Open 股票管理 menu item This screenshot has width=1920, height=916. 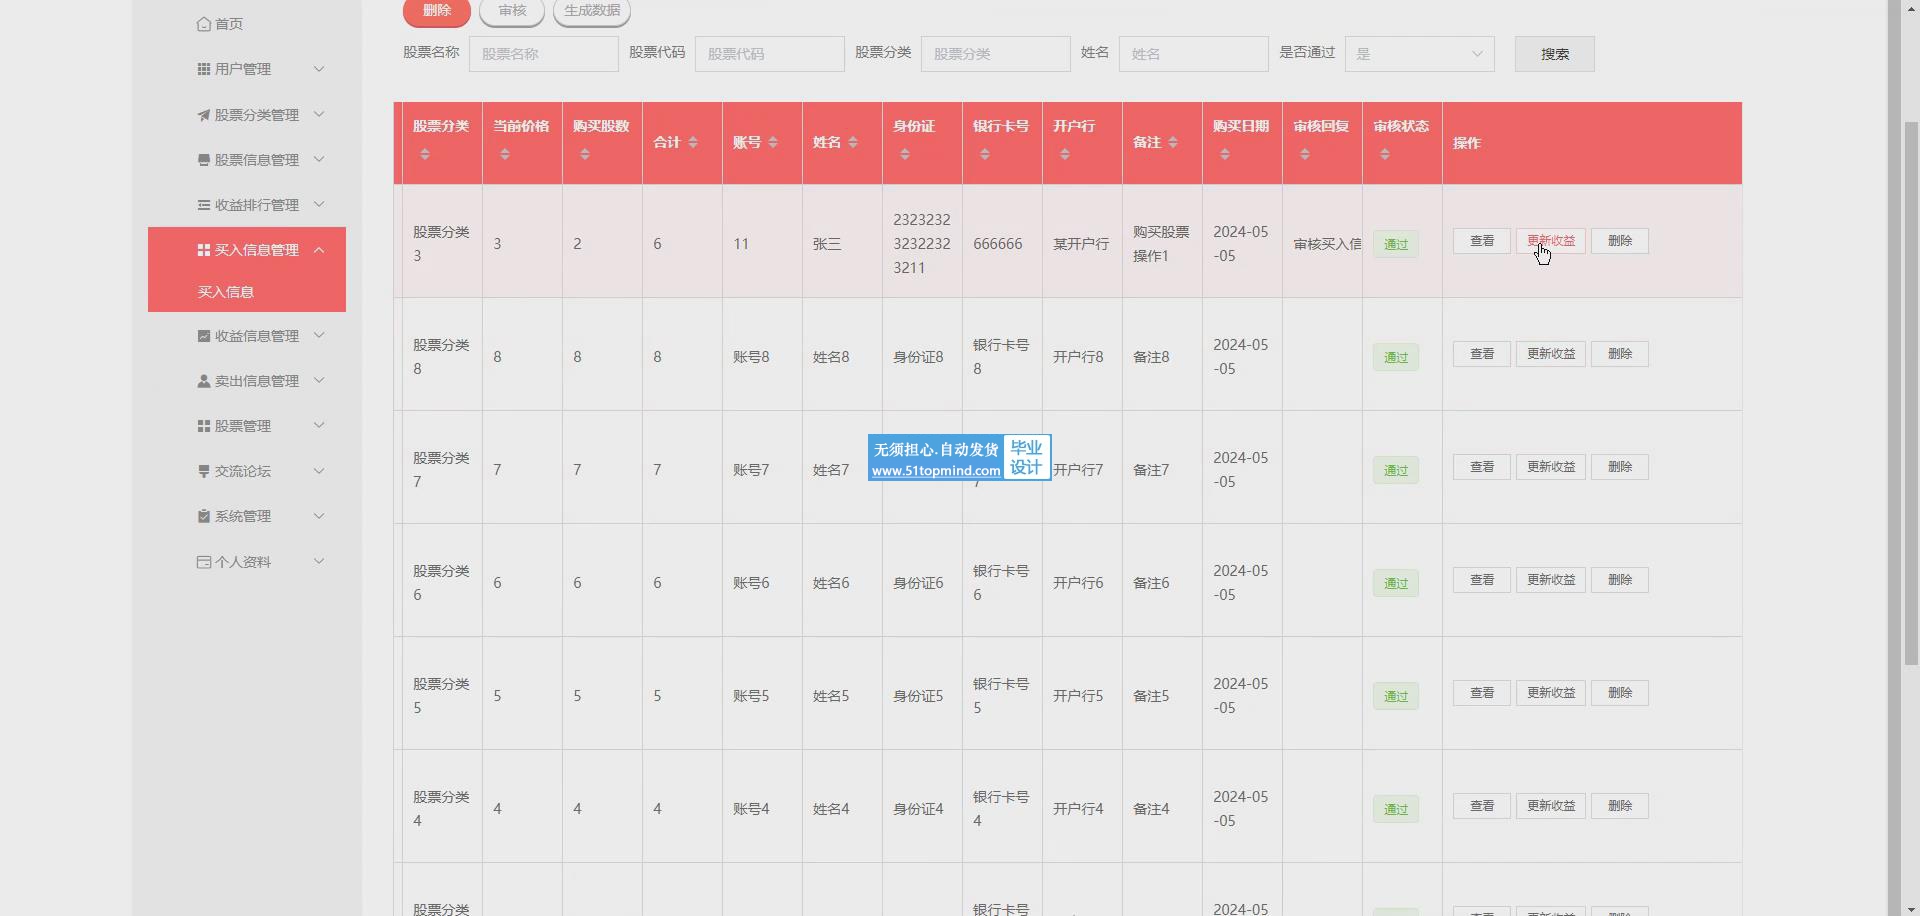pyautogui.click(x=247, y=426)
